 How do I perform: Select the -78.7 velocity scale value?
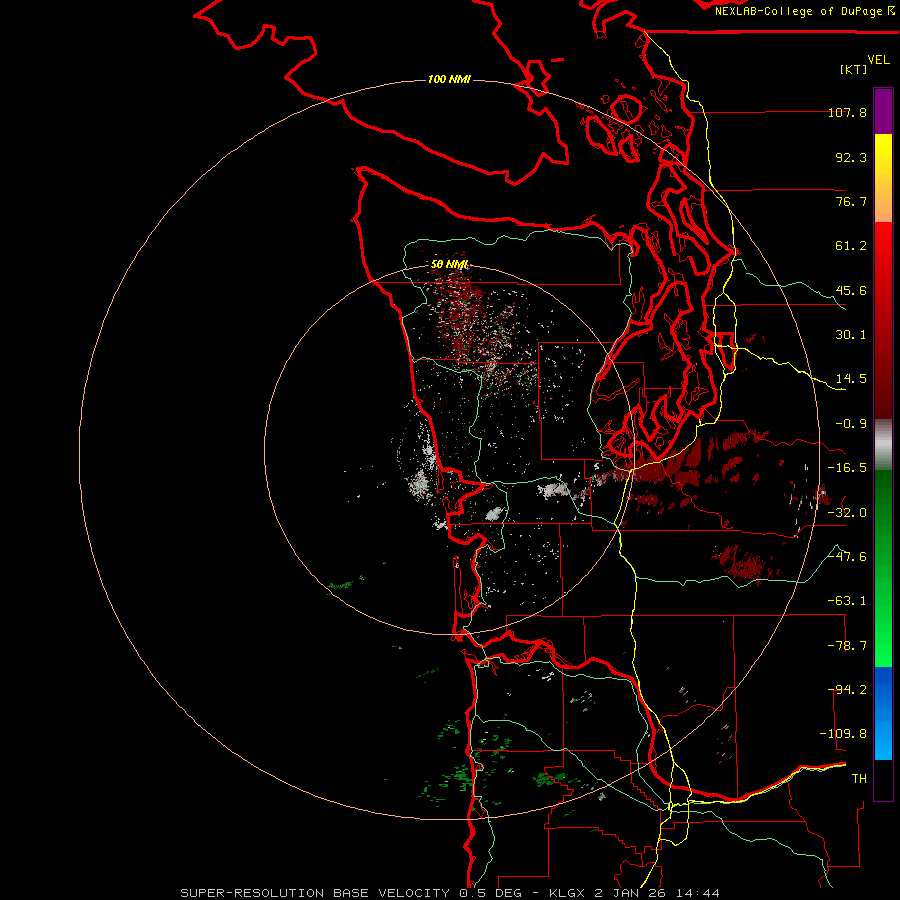coord(847,646)
